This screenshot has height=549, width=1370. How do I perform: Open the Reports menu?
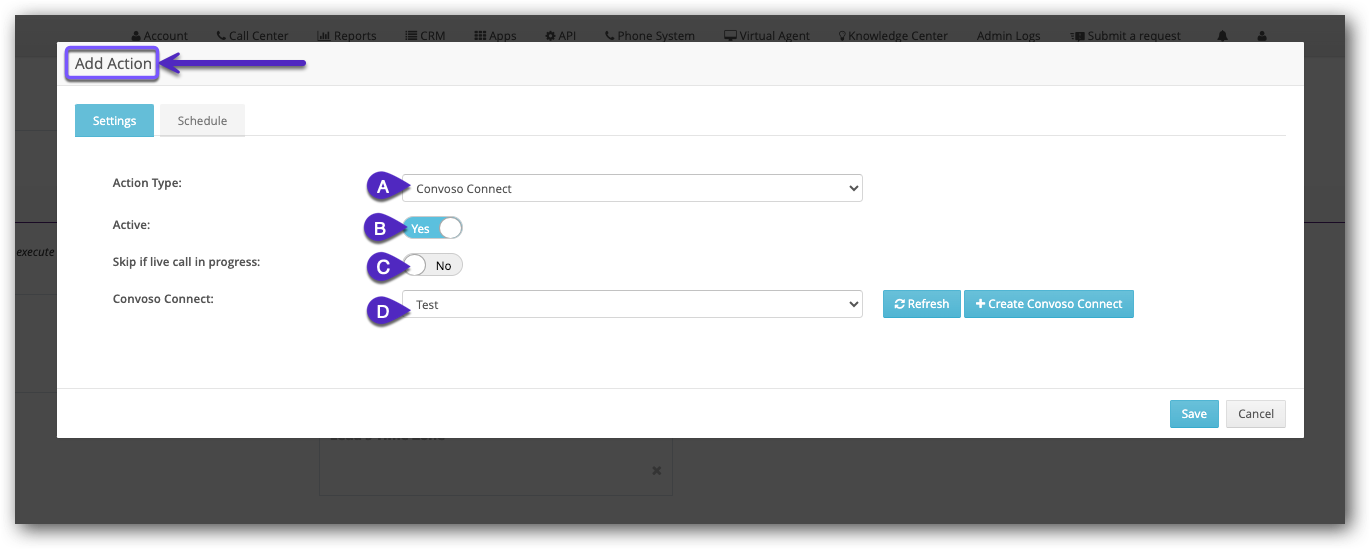[x=347, y=36]
